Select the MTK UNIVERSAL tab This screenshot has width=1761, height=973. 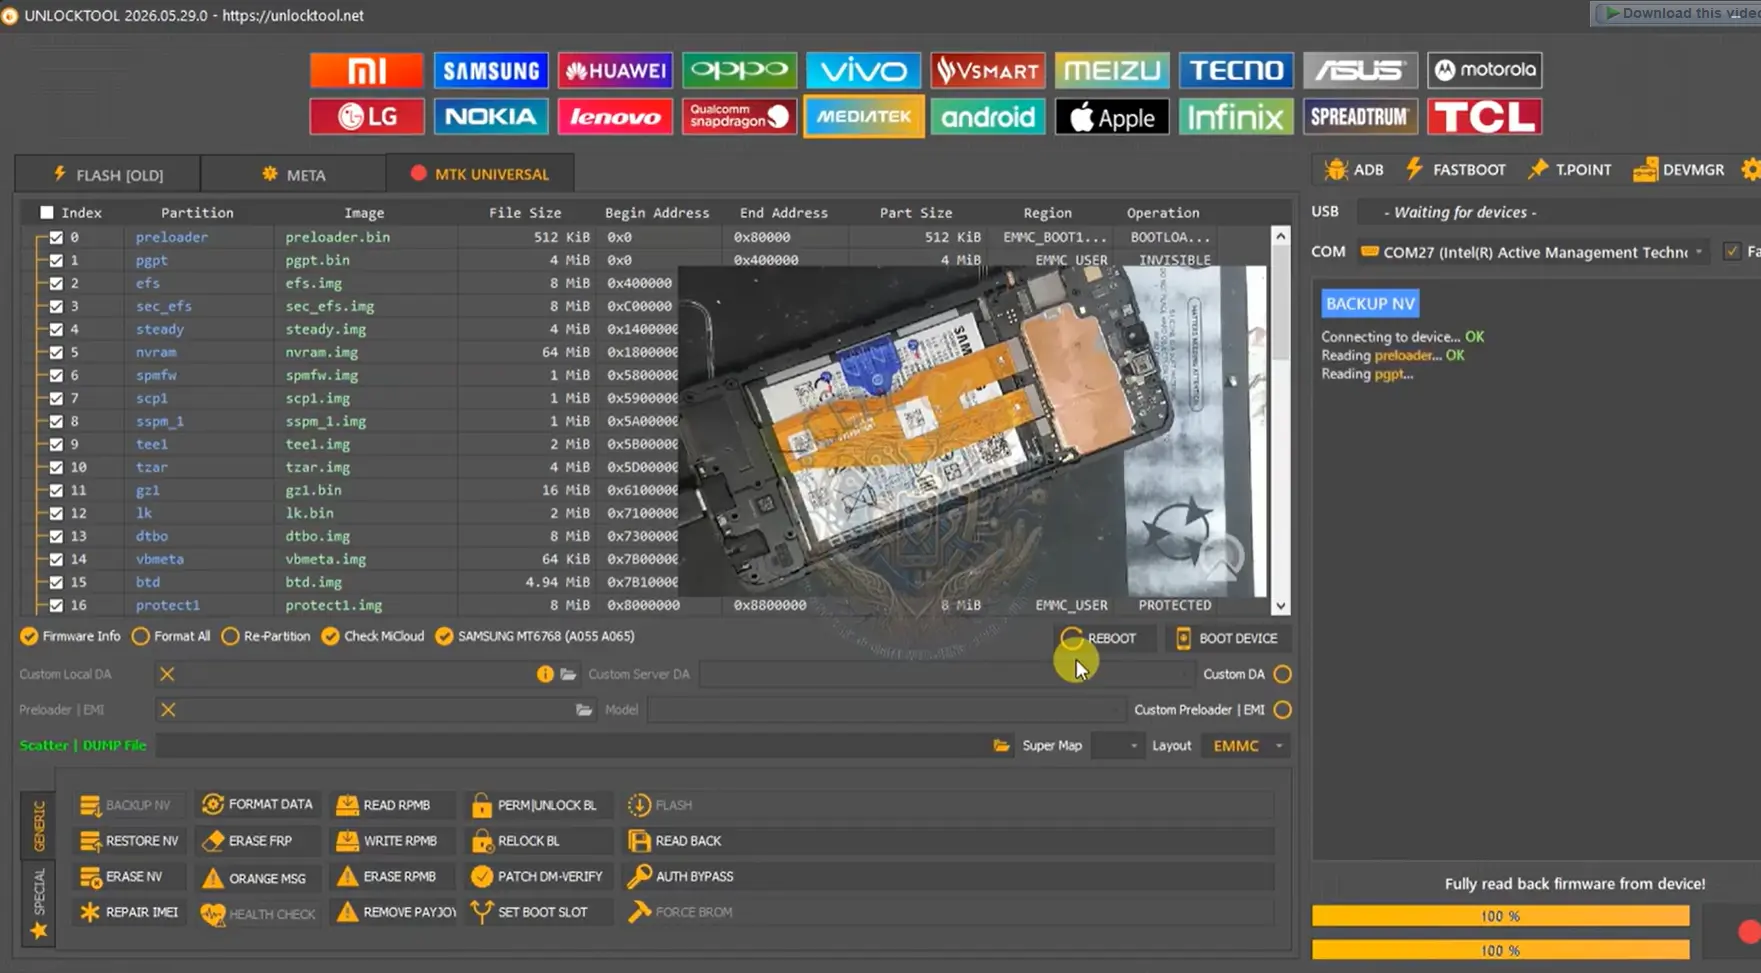480,174
